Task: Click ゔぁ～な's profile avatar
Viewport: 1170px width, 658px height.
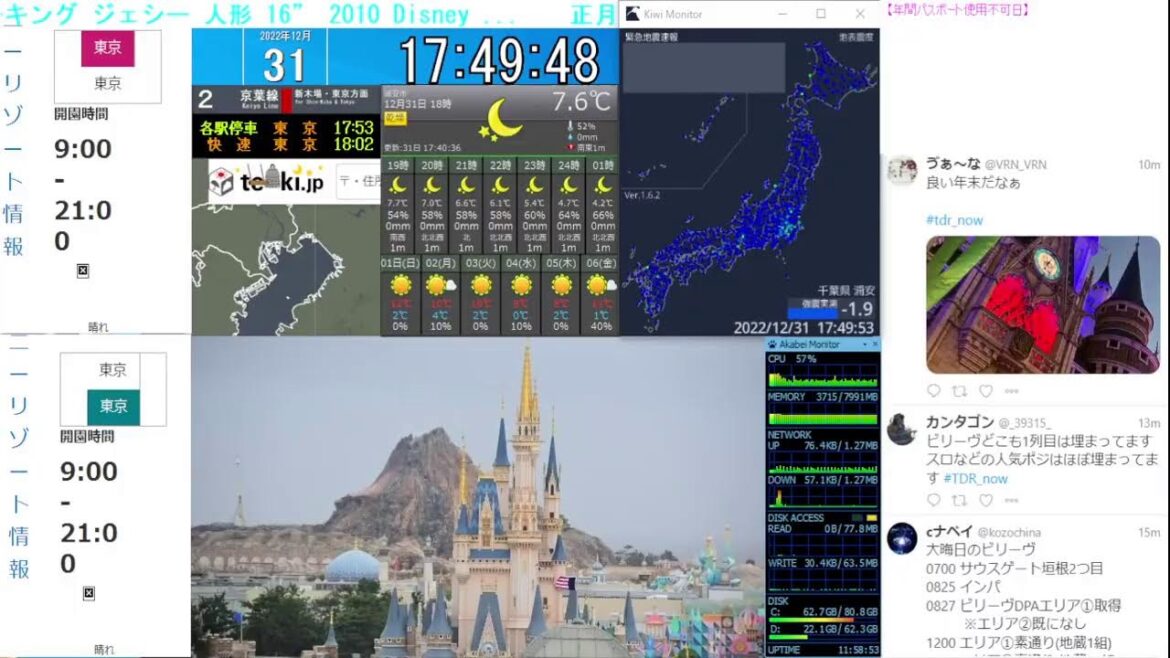Action: click(905, 170)
